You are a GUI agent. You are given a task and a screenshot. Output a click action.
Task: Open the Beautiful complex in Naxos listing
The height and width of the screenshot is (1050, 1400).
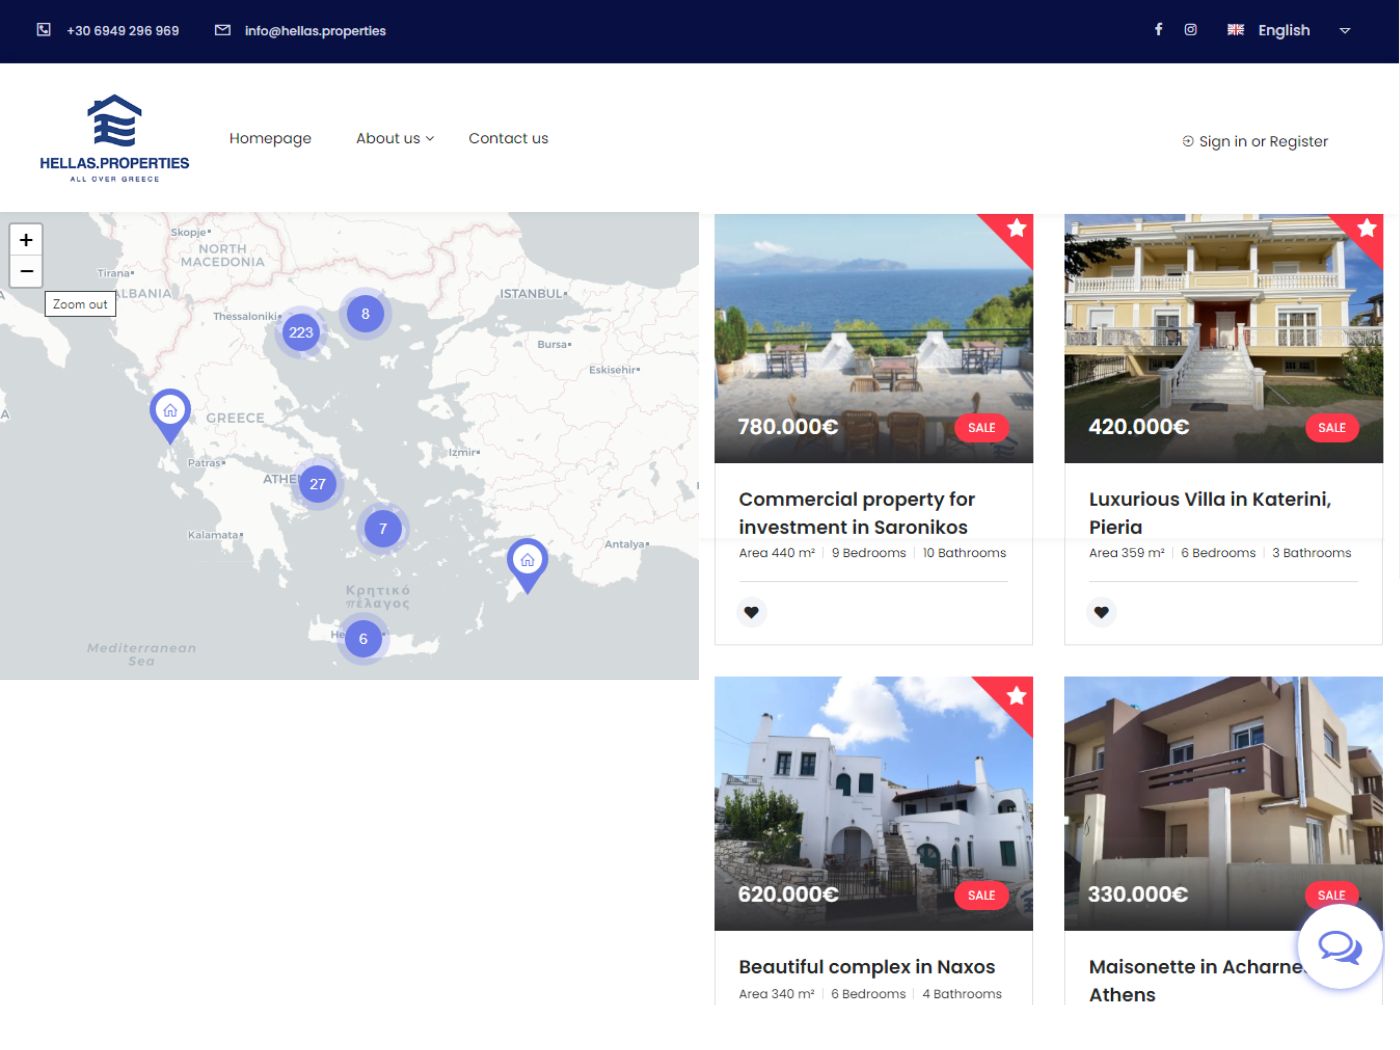pyautogui.click(x=867, y=966)
